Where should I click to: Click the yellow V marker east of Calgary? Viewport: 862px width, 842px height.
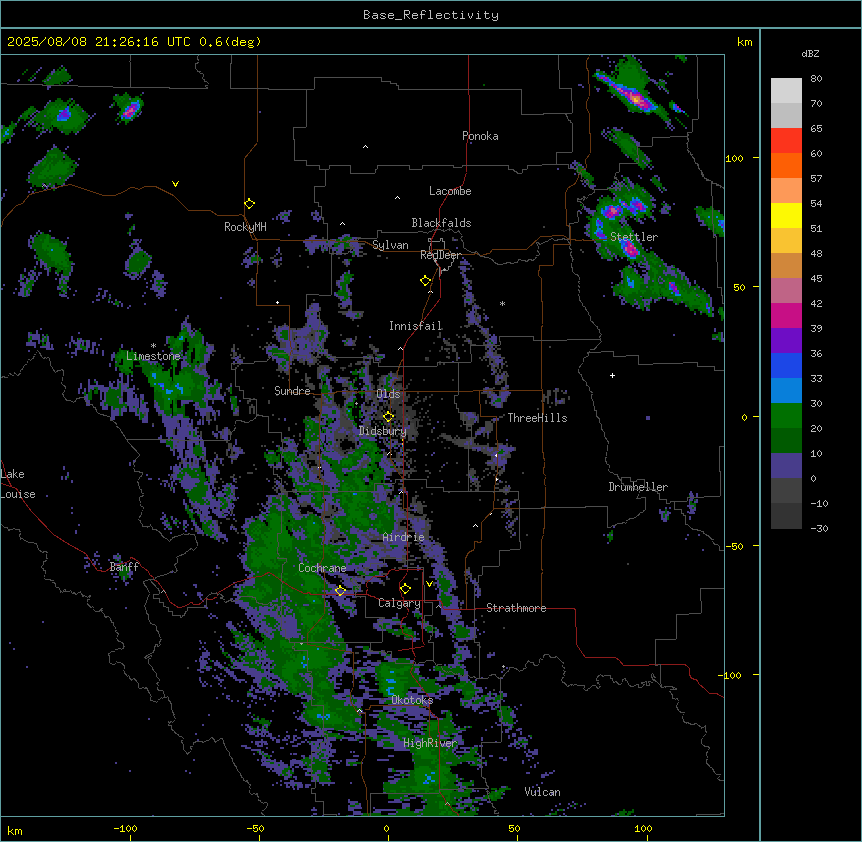point(429,584)
